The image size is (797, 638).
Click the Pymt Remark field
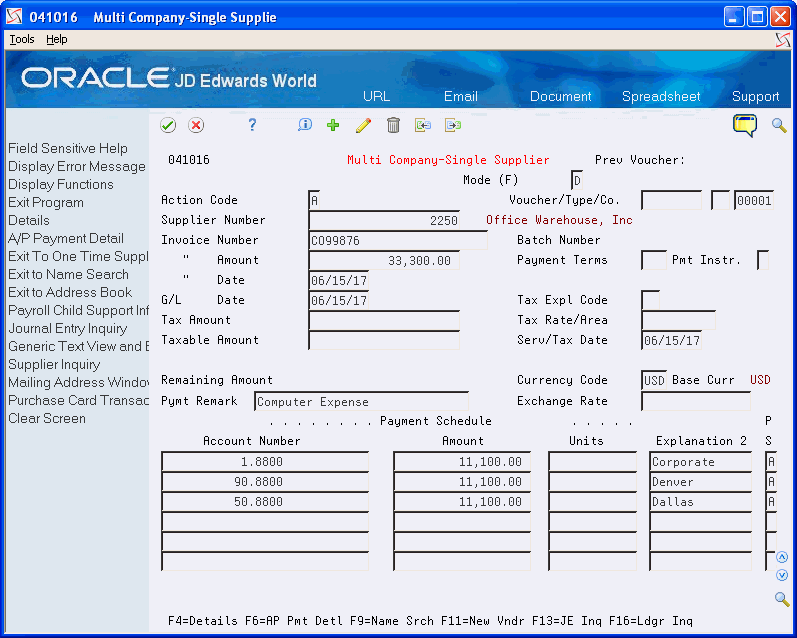[x=361, y=401]
